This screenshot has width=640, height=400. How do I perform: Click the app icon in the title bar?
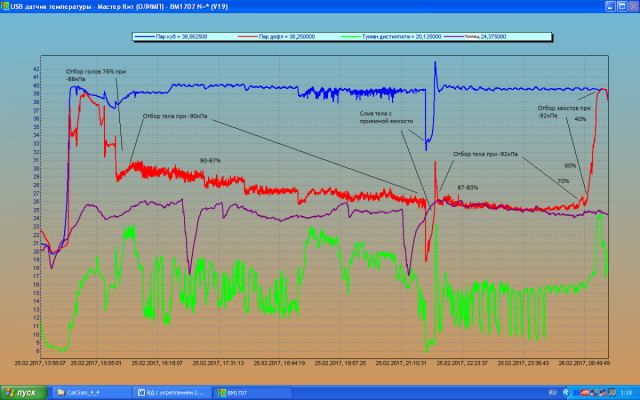click(x=6, y=6)
